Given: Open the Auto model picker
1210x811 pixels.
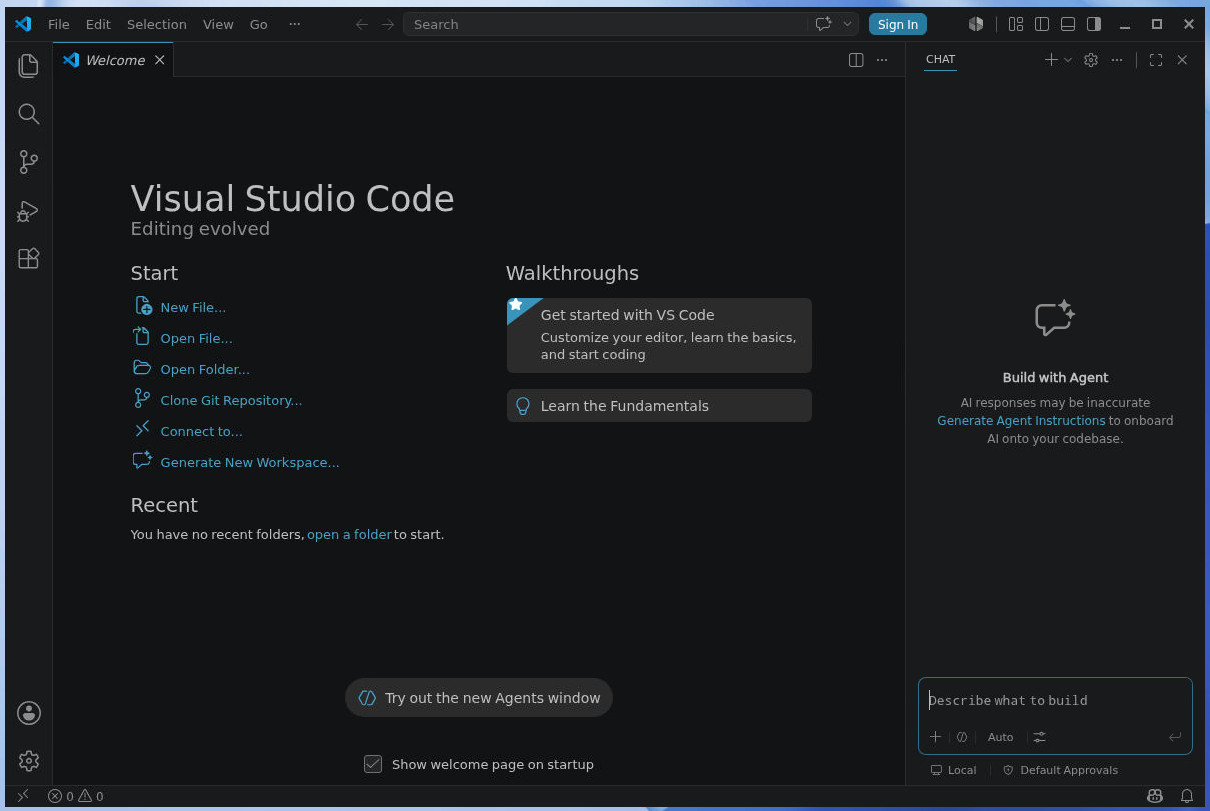Looking at the screenshot, I should (1001, 737).
